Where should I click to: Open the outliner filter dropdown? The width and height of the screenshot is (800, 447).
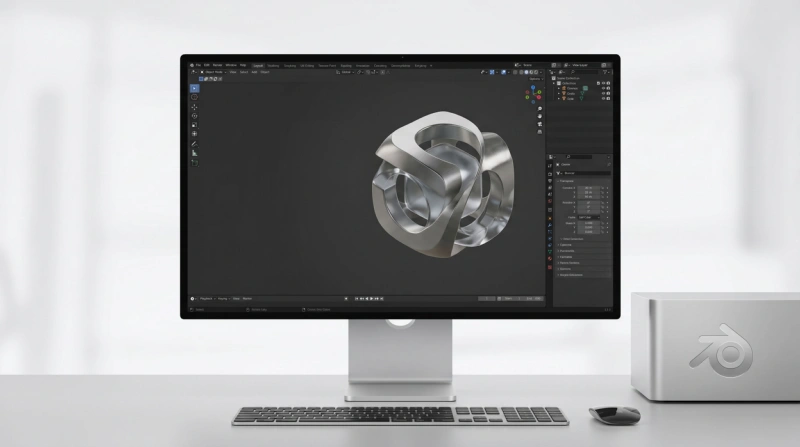point(606,72)
